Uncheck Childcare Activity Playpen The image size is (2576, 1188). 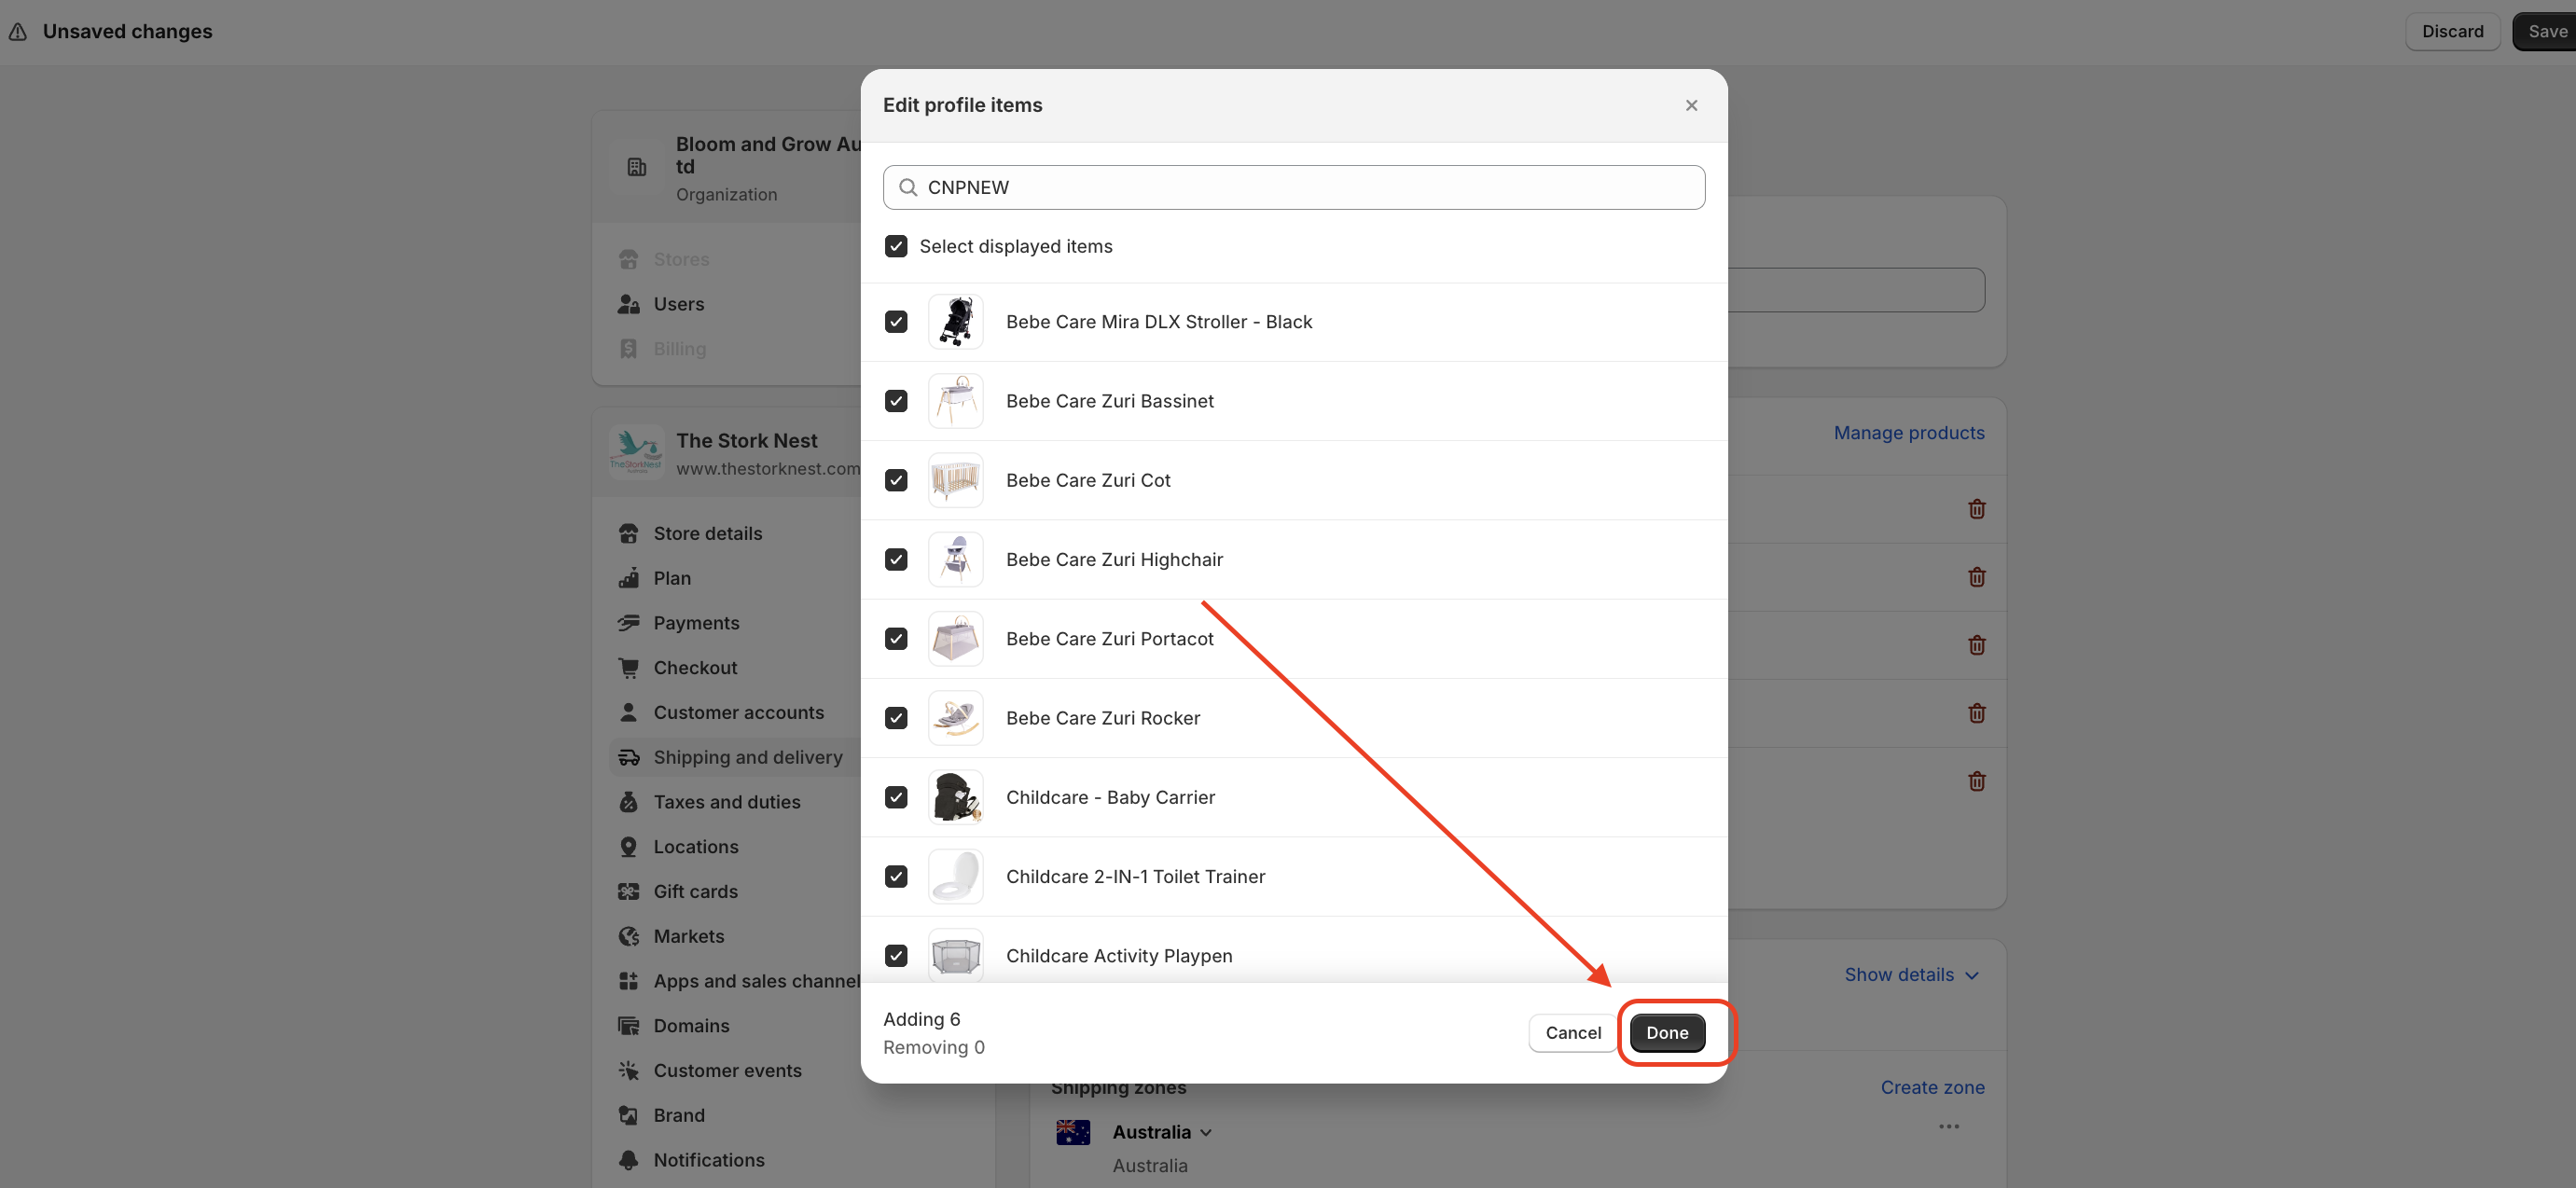(896, 955)
